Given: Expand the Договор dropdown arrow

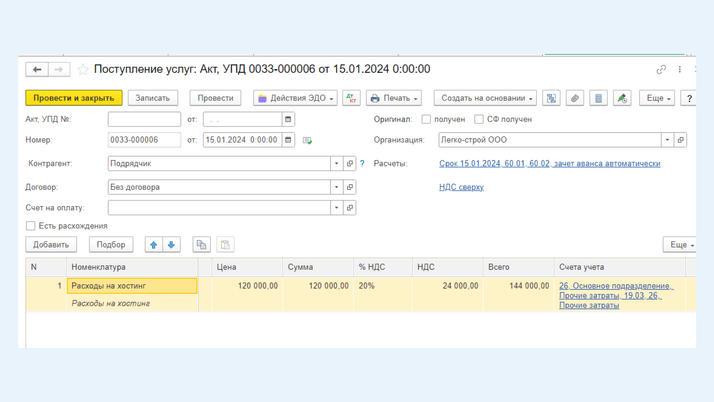Looking at the screenshot, I should 336,187.
